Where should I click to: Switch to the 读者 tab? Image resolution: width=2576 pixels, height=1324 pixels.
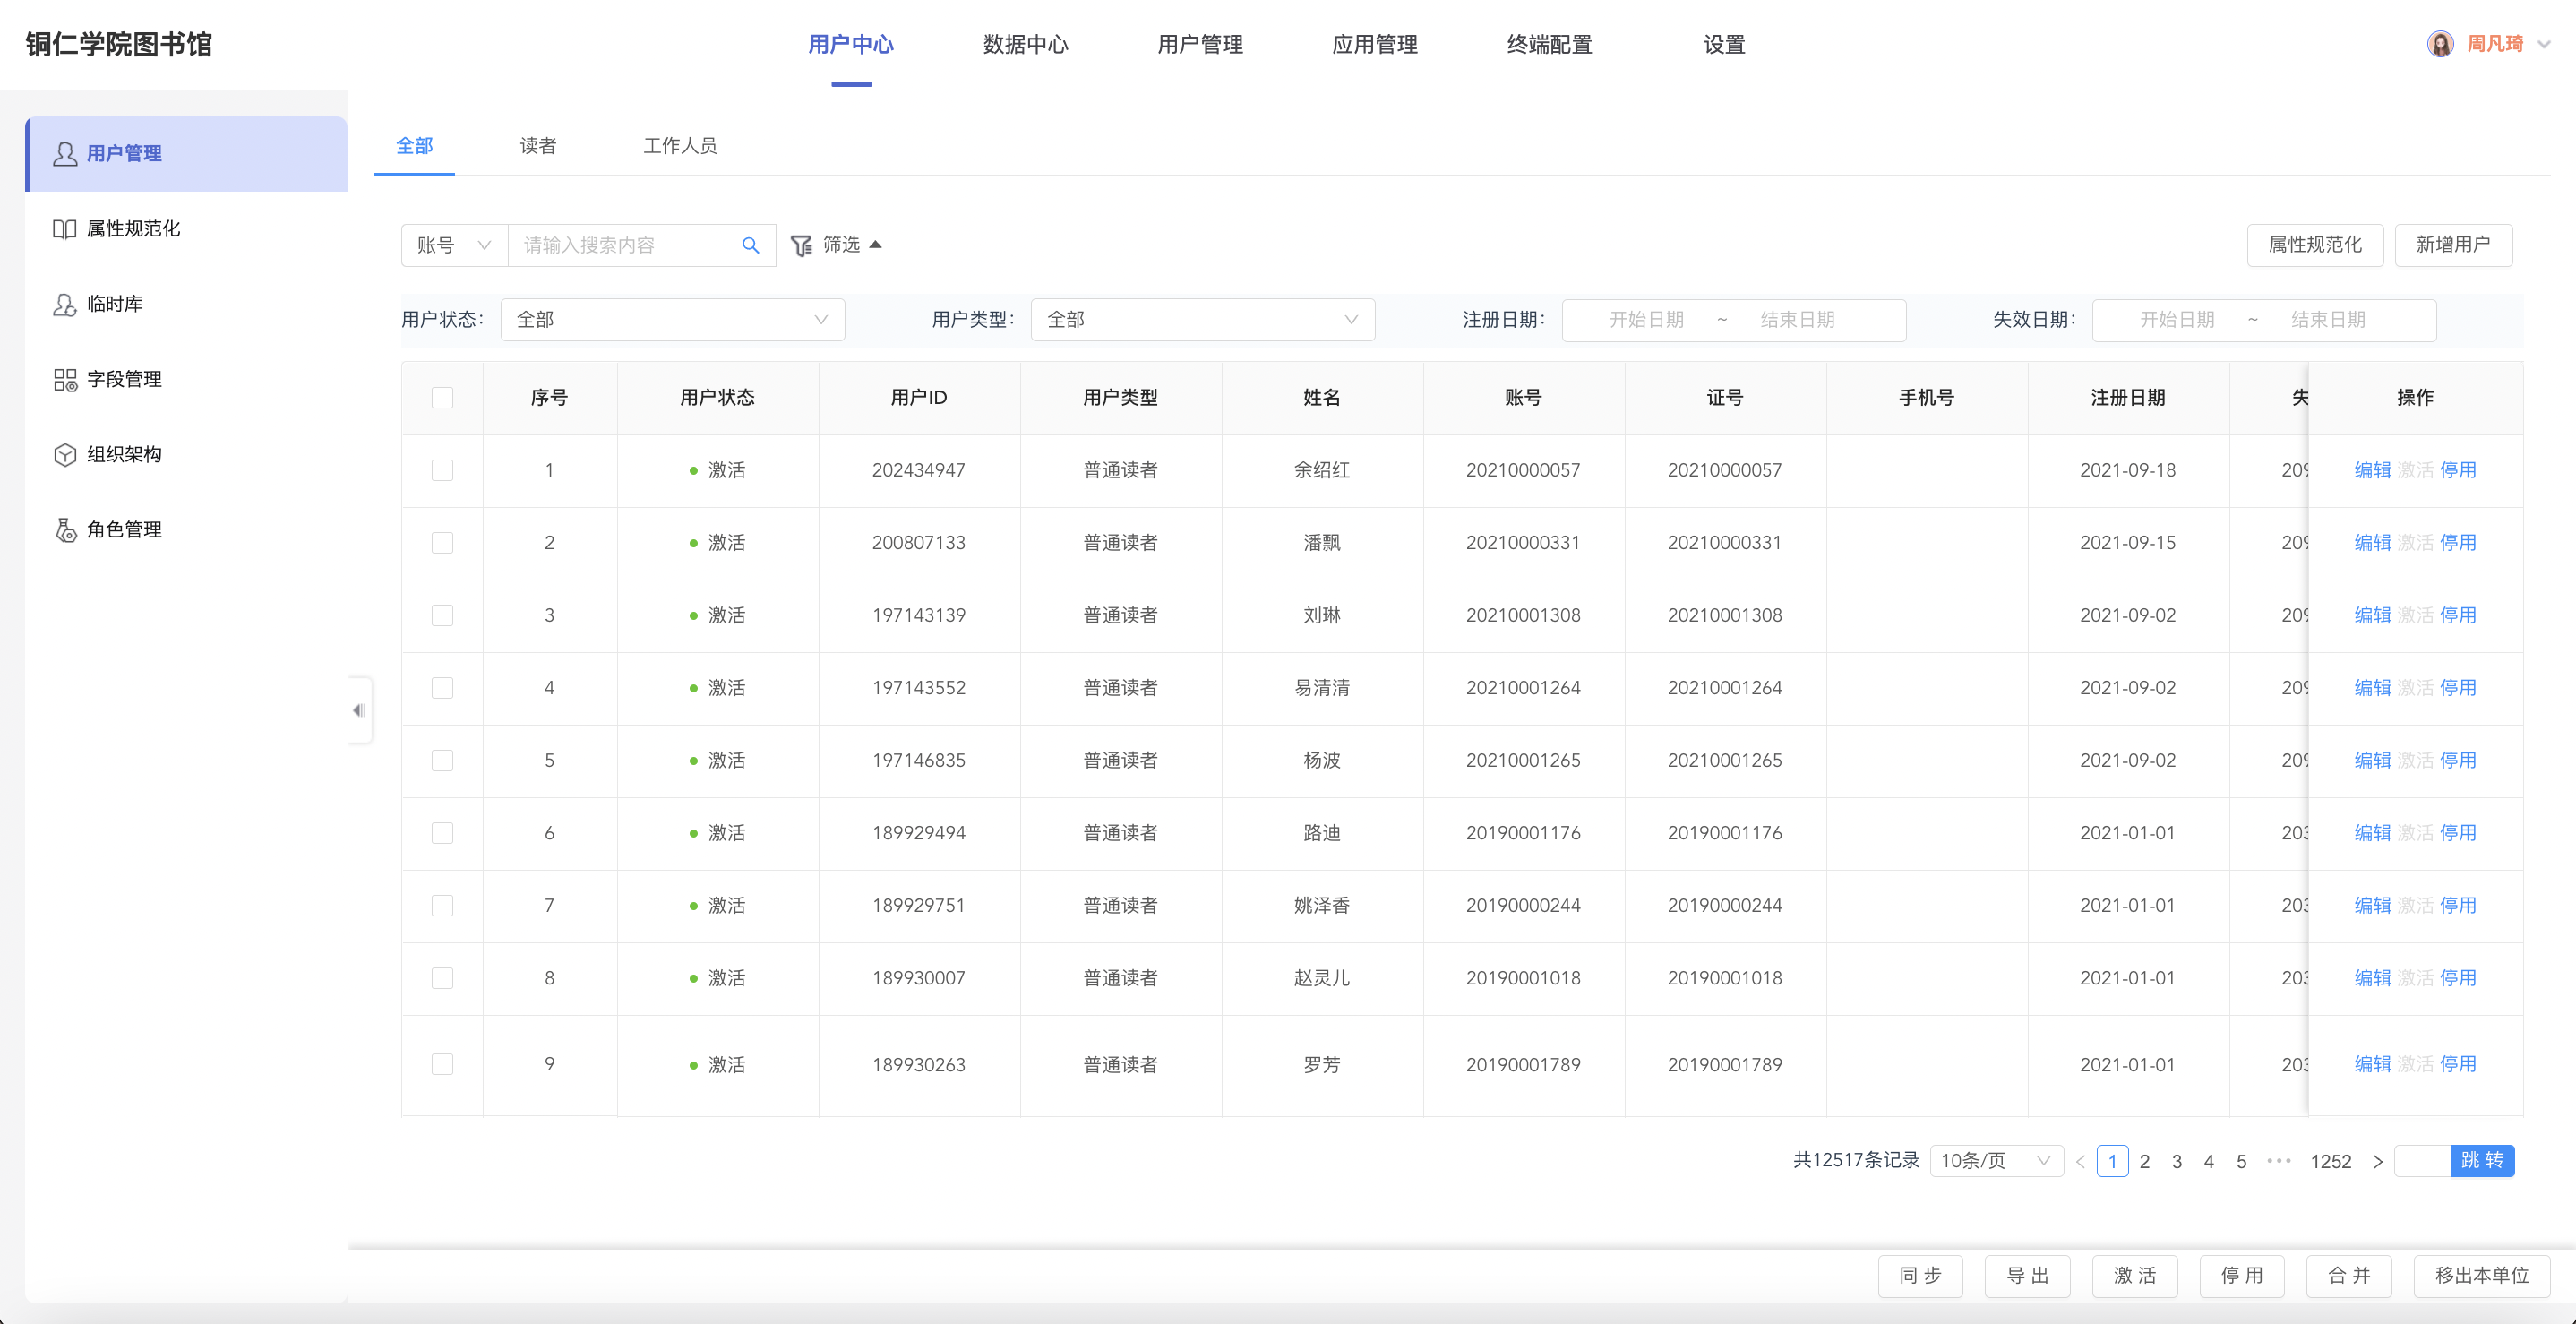point(538,146)
